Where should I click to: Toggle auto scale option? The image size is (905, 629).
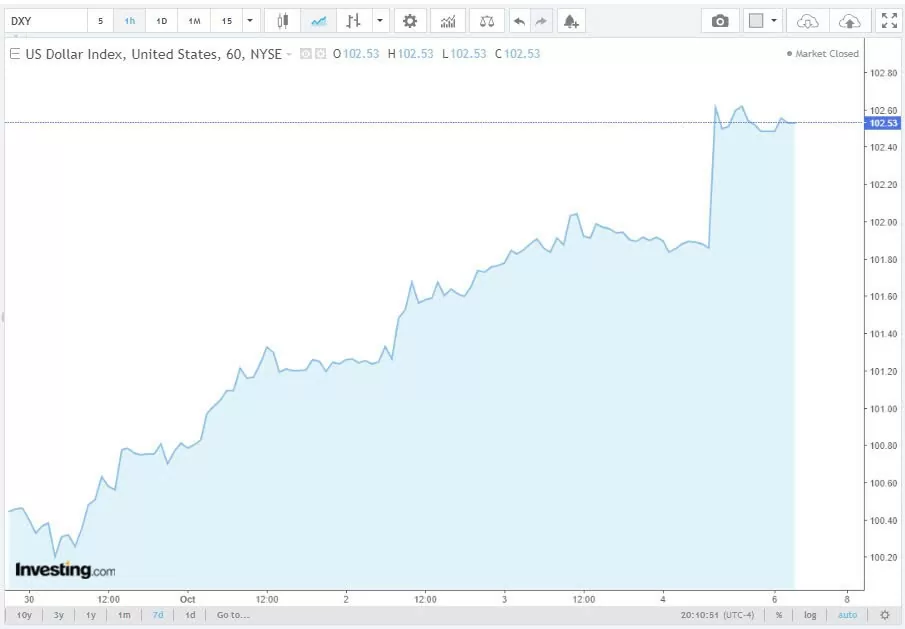[847, 615]
